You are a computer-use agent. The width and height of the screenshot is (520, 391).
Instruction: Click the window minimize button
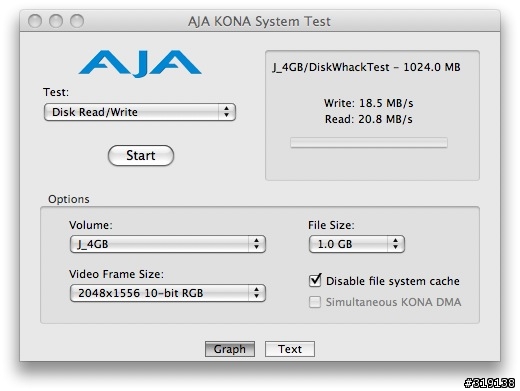(x=56, y=21)
